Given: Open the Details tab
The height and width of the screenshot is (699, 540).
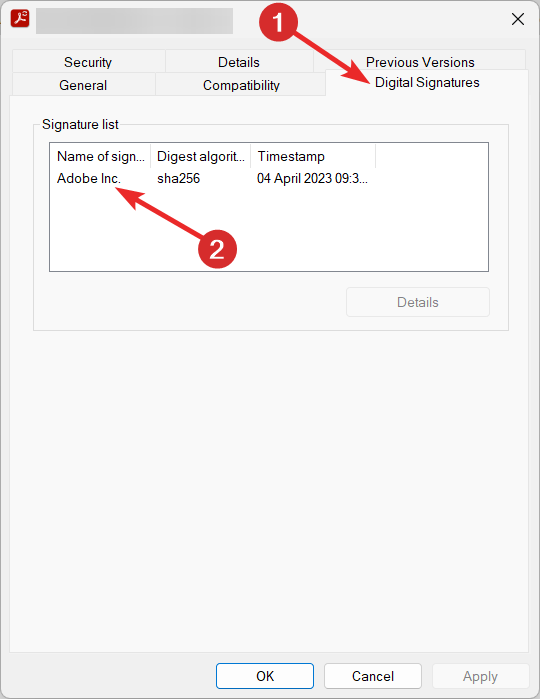Looking at the screenshot, I should 239,62.
